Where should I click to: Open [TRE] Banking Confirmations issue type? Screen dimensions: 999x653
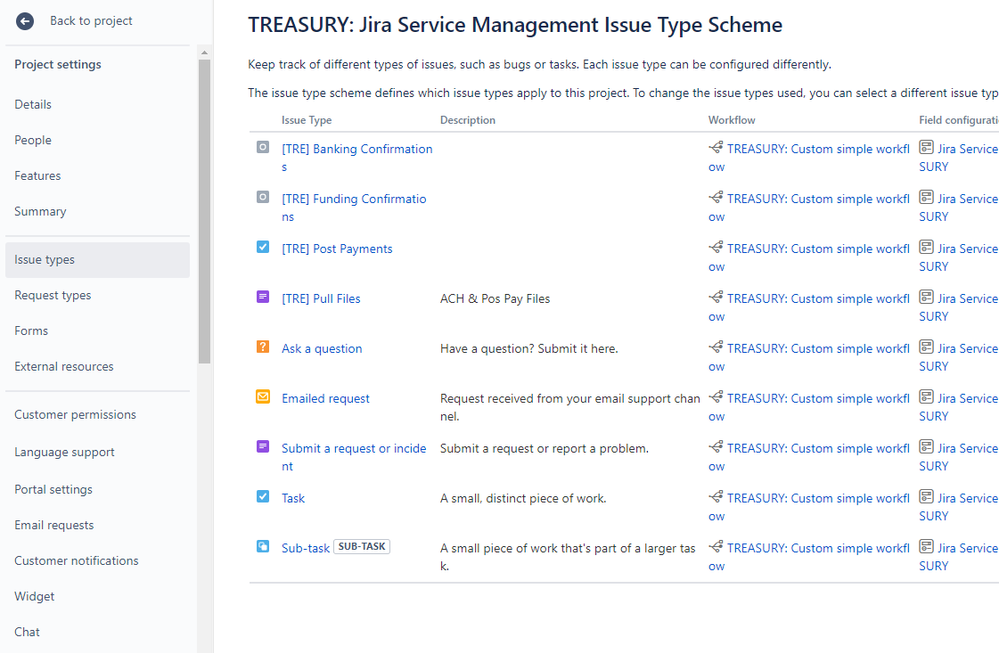coord(357,157)
